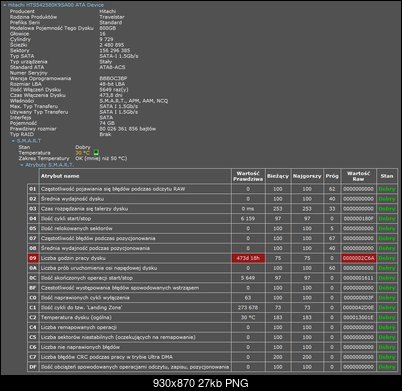Click the '5 649' value in row 0C
The image size is (402, 391).
tap(248, 278)
